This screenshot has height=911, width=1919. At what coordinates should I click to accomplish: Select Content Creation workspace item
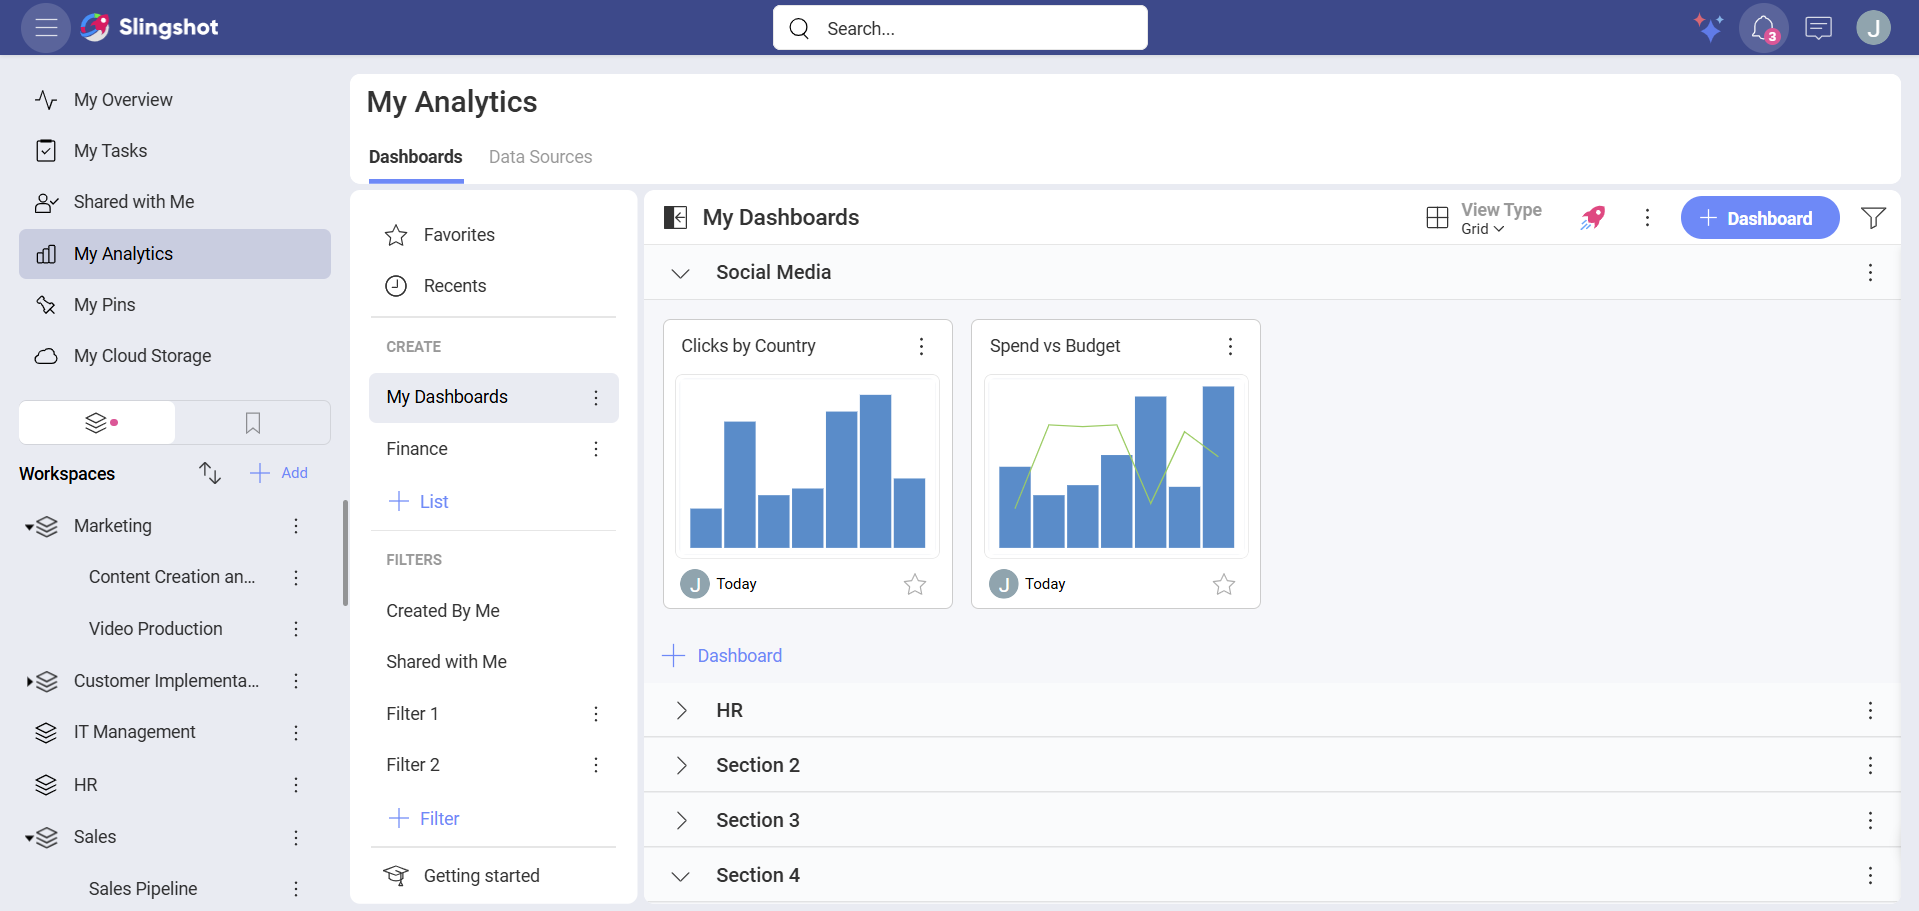point(172,577)
